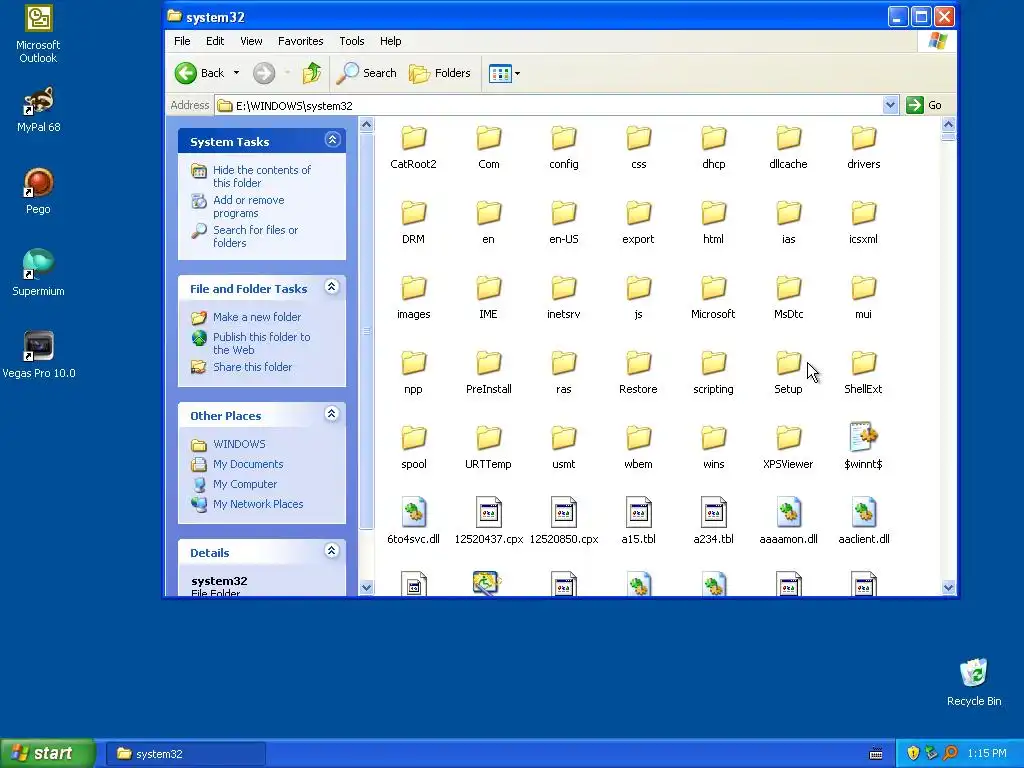Click the Up folder toolbar icon
Screen dimensions: 1024x768
point(312,73)
